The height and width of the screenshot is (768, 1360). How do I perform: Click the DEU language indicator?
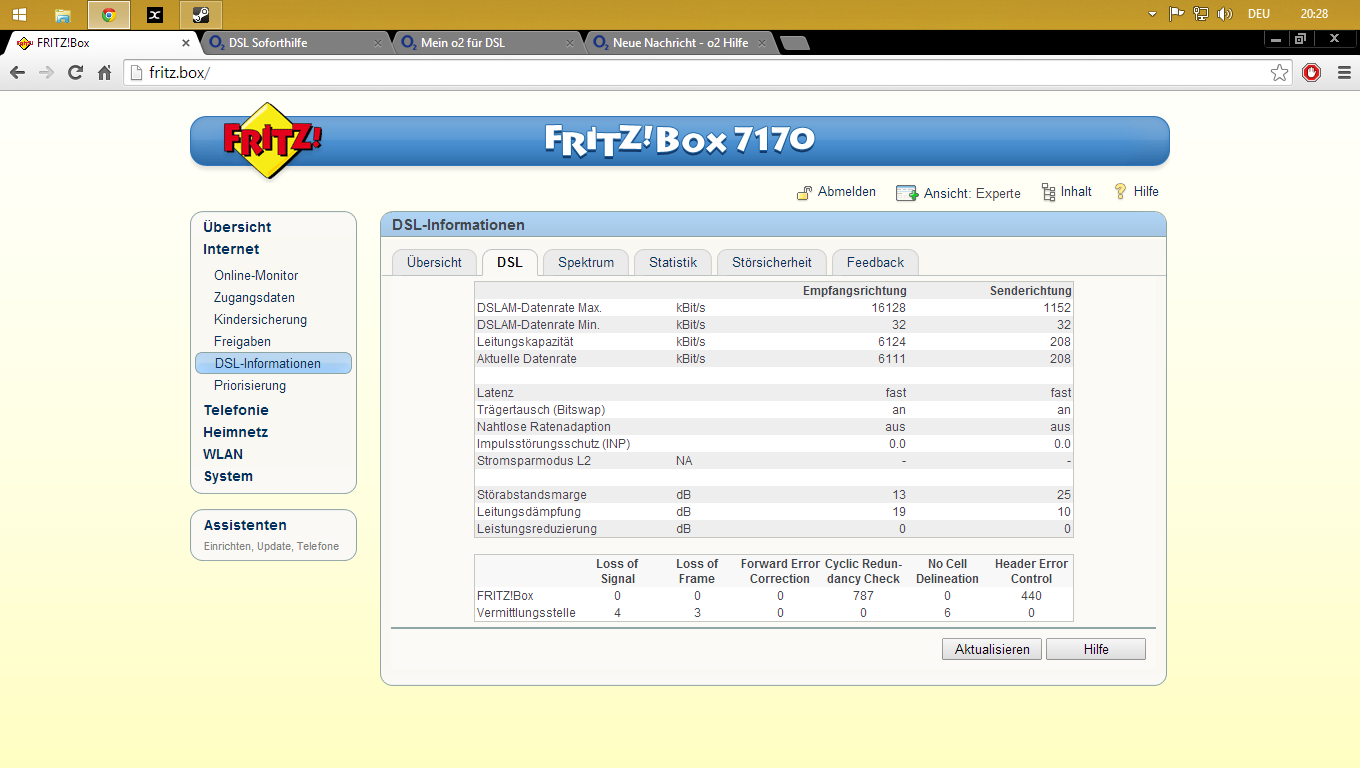[1259, 14]
